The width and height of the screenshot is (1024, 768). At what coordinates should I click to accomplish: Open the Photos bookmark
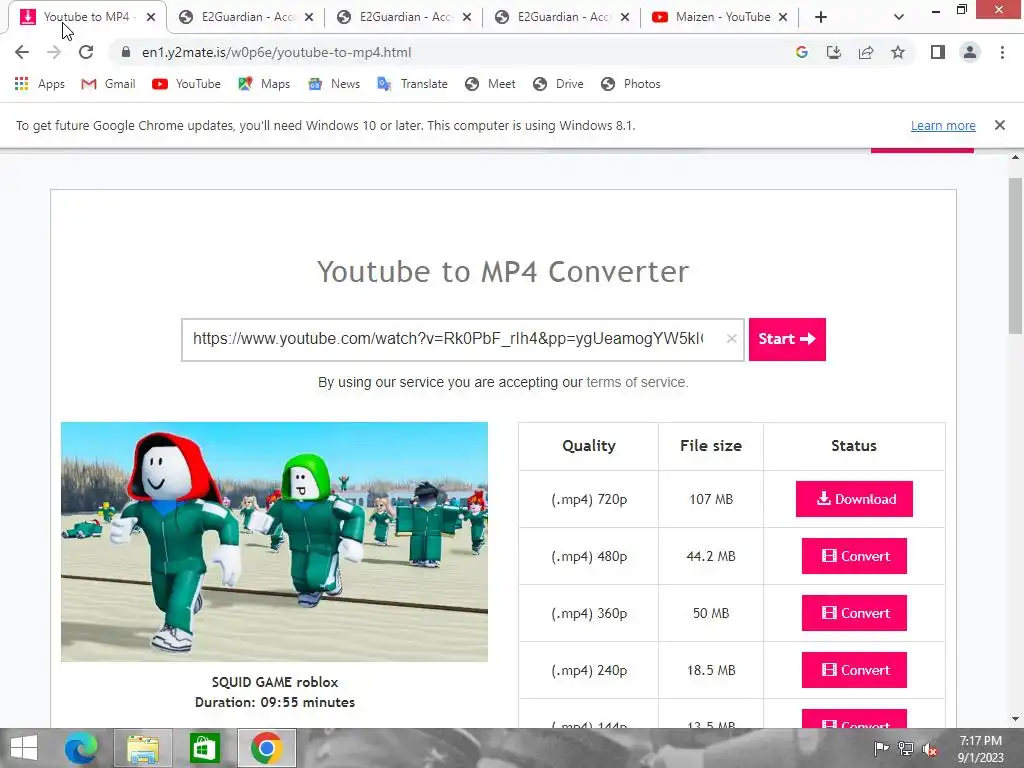[630, 84]
